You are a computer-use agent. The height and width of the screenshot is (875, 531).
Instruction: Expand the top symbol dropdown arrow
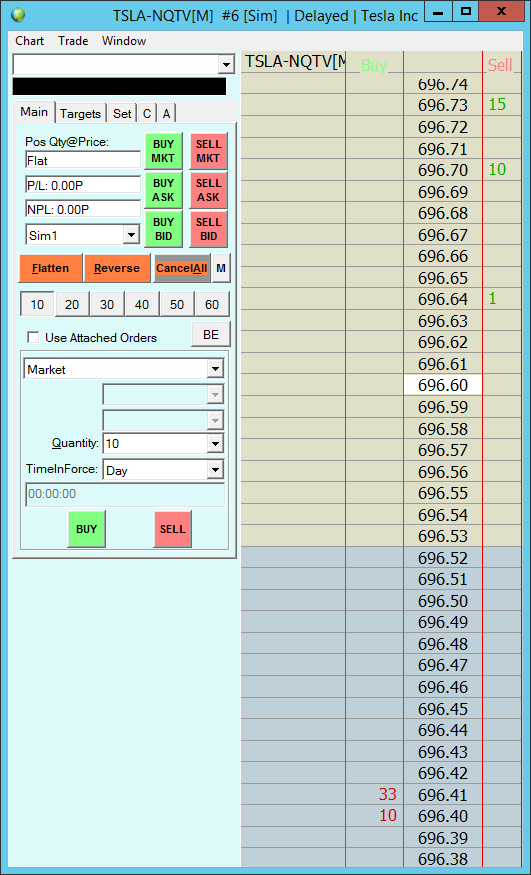225,65
